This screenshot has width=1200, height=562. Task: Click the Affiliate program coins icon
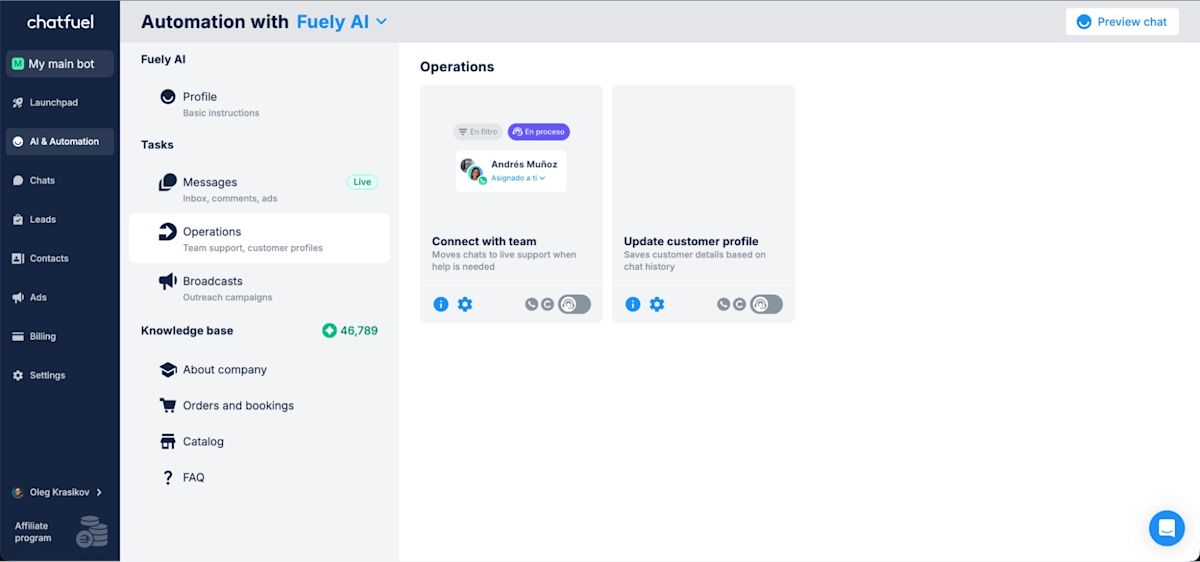click(92, 532)
